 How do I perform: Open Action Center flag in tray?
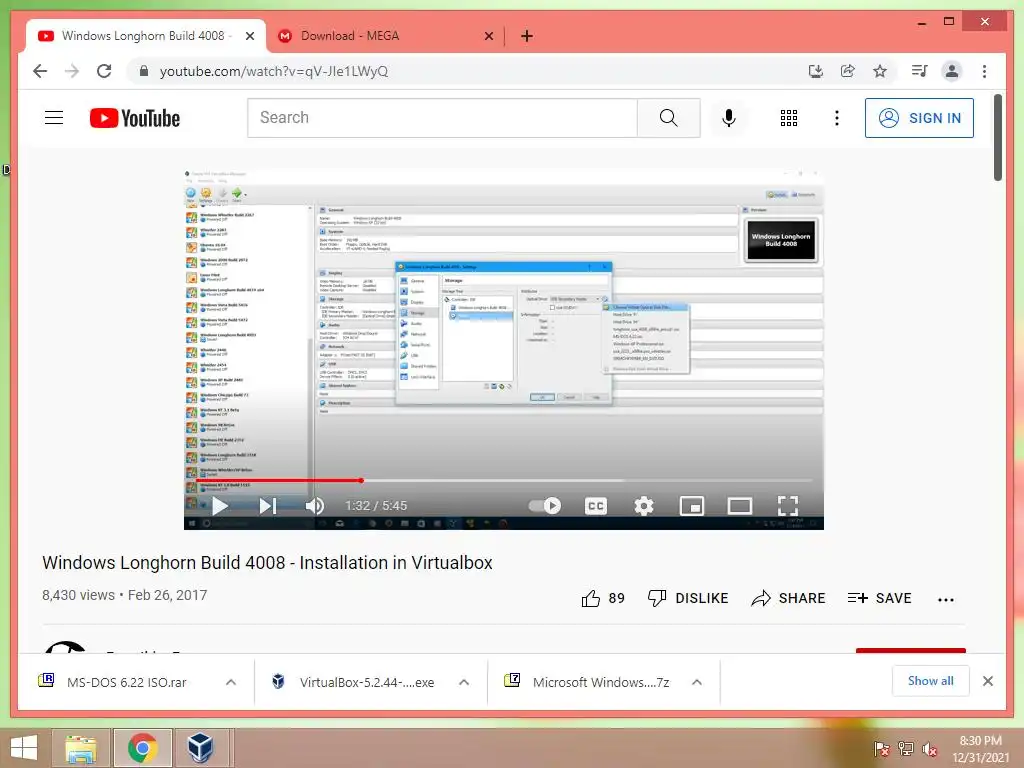[x=882, y=748]
